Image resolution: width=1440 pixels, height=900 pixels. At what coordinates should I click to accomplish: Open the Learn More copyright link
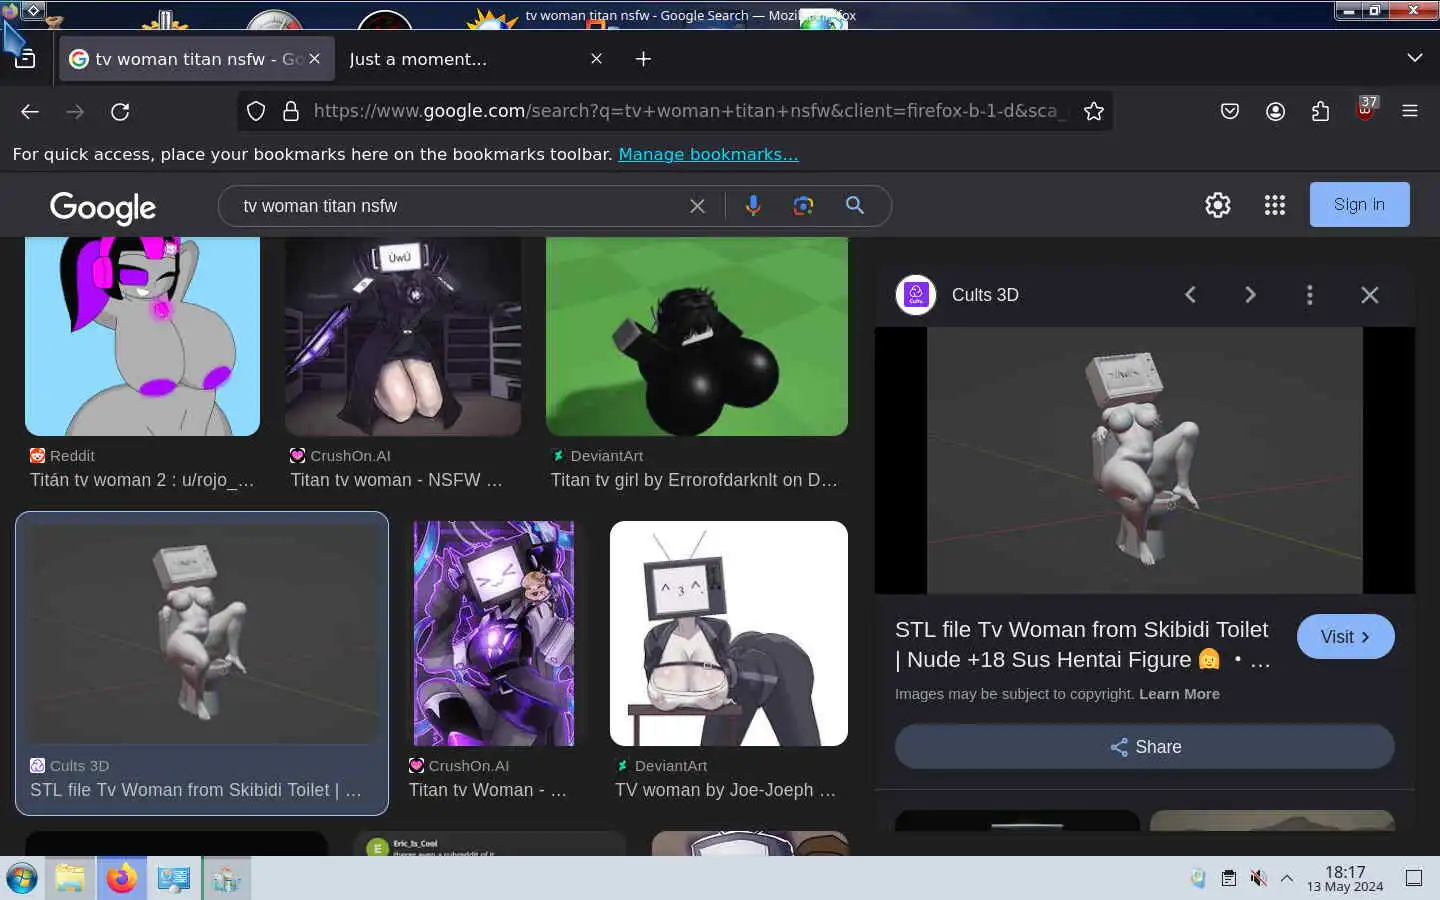[1179, 694]
